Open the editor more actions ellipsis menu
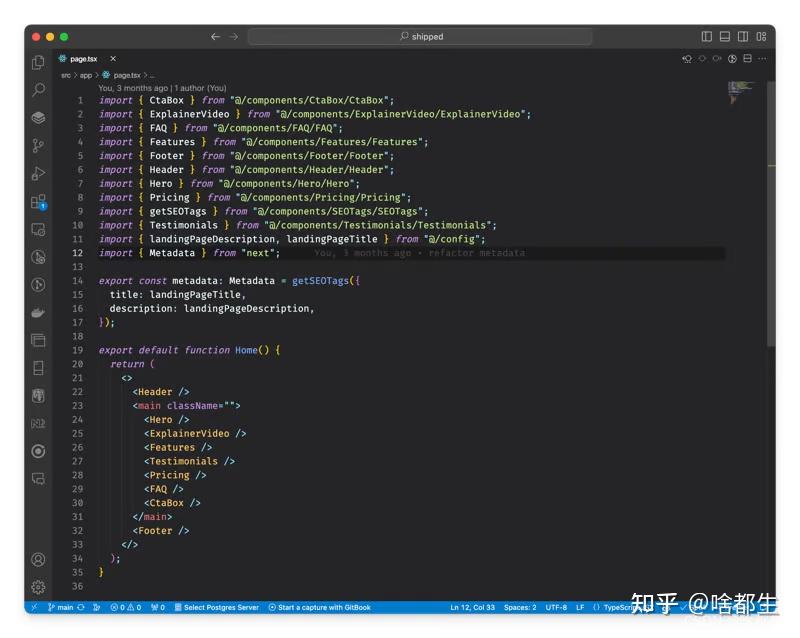 click(x=761, y=59)
